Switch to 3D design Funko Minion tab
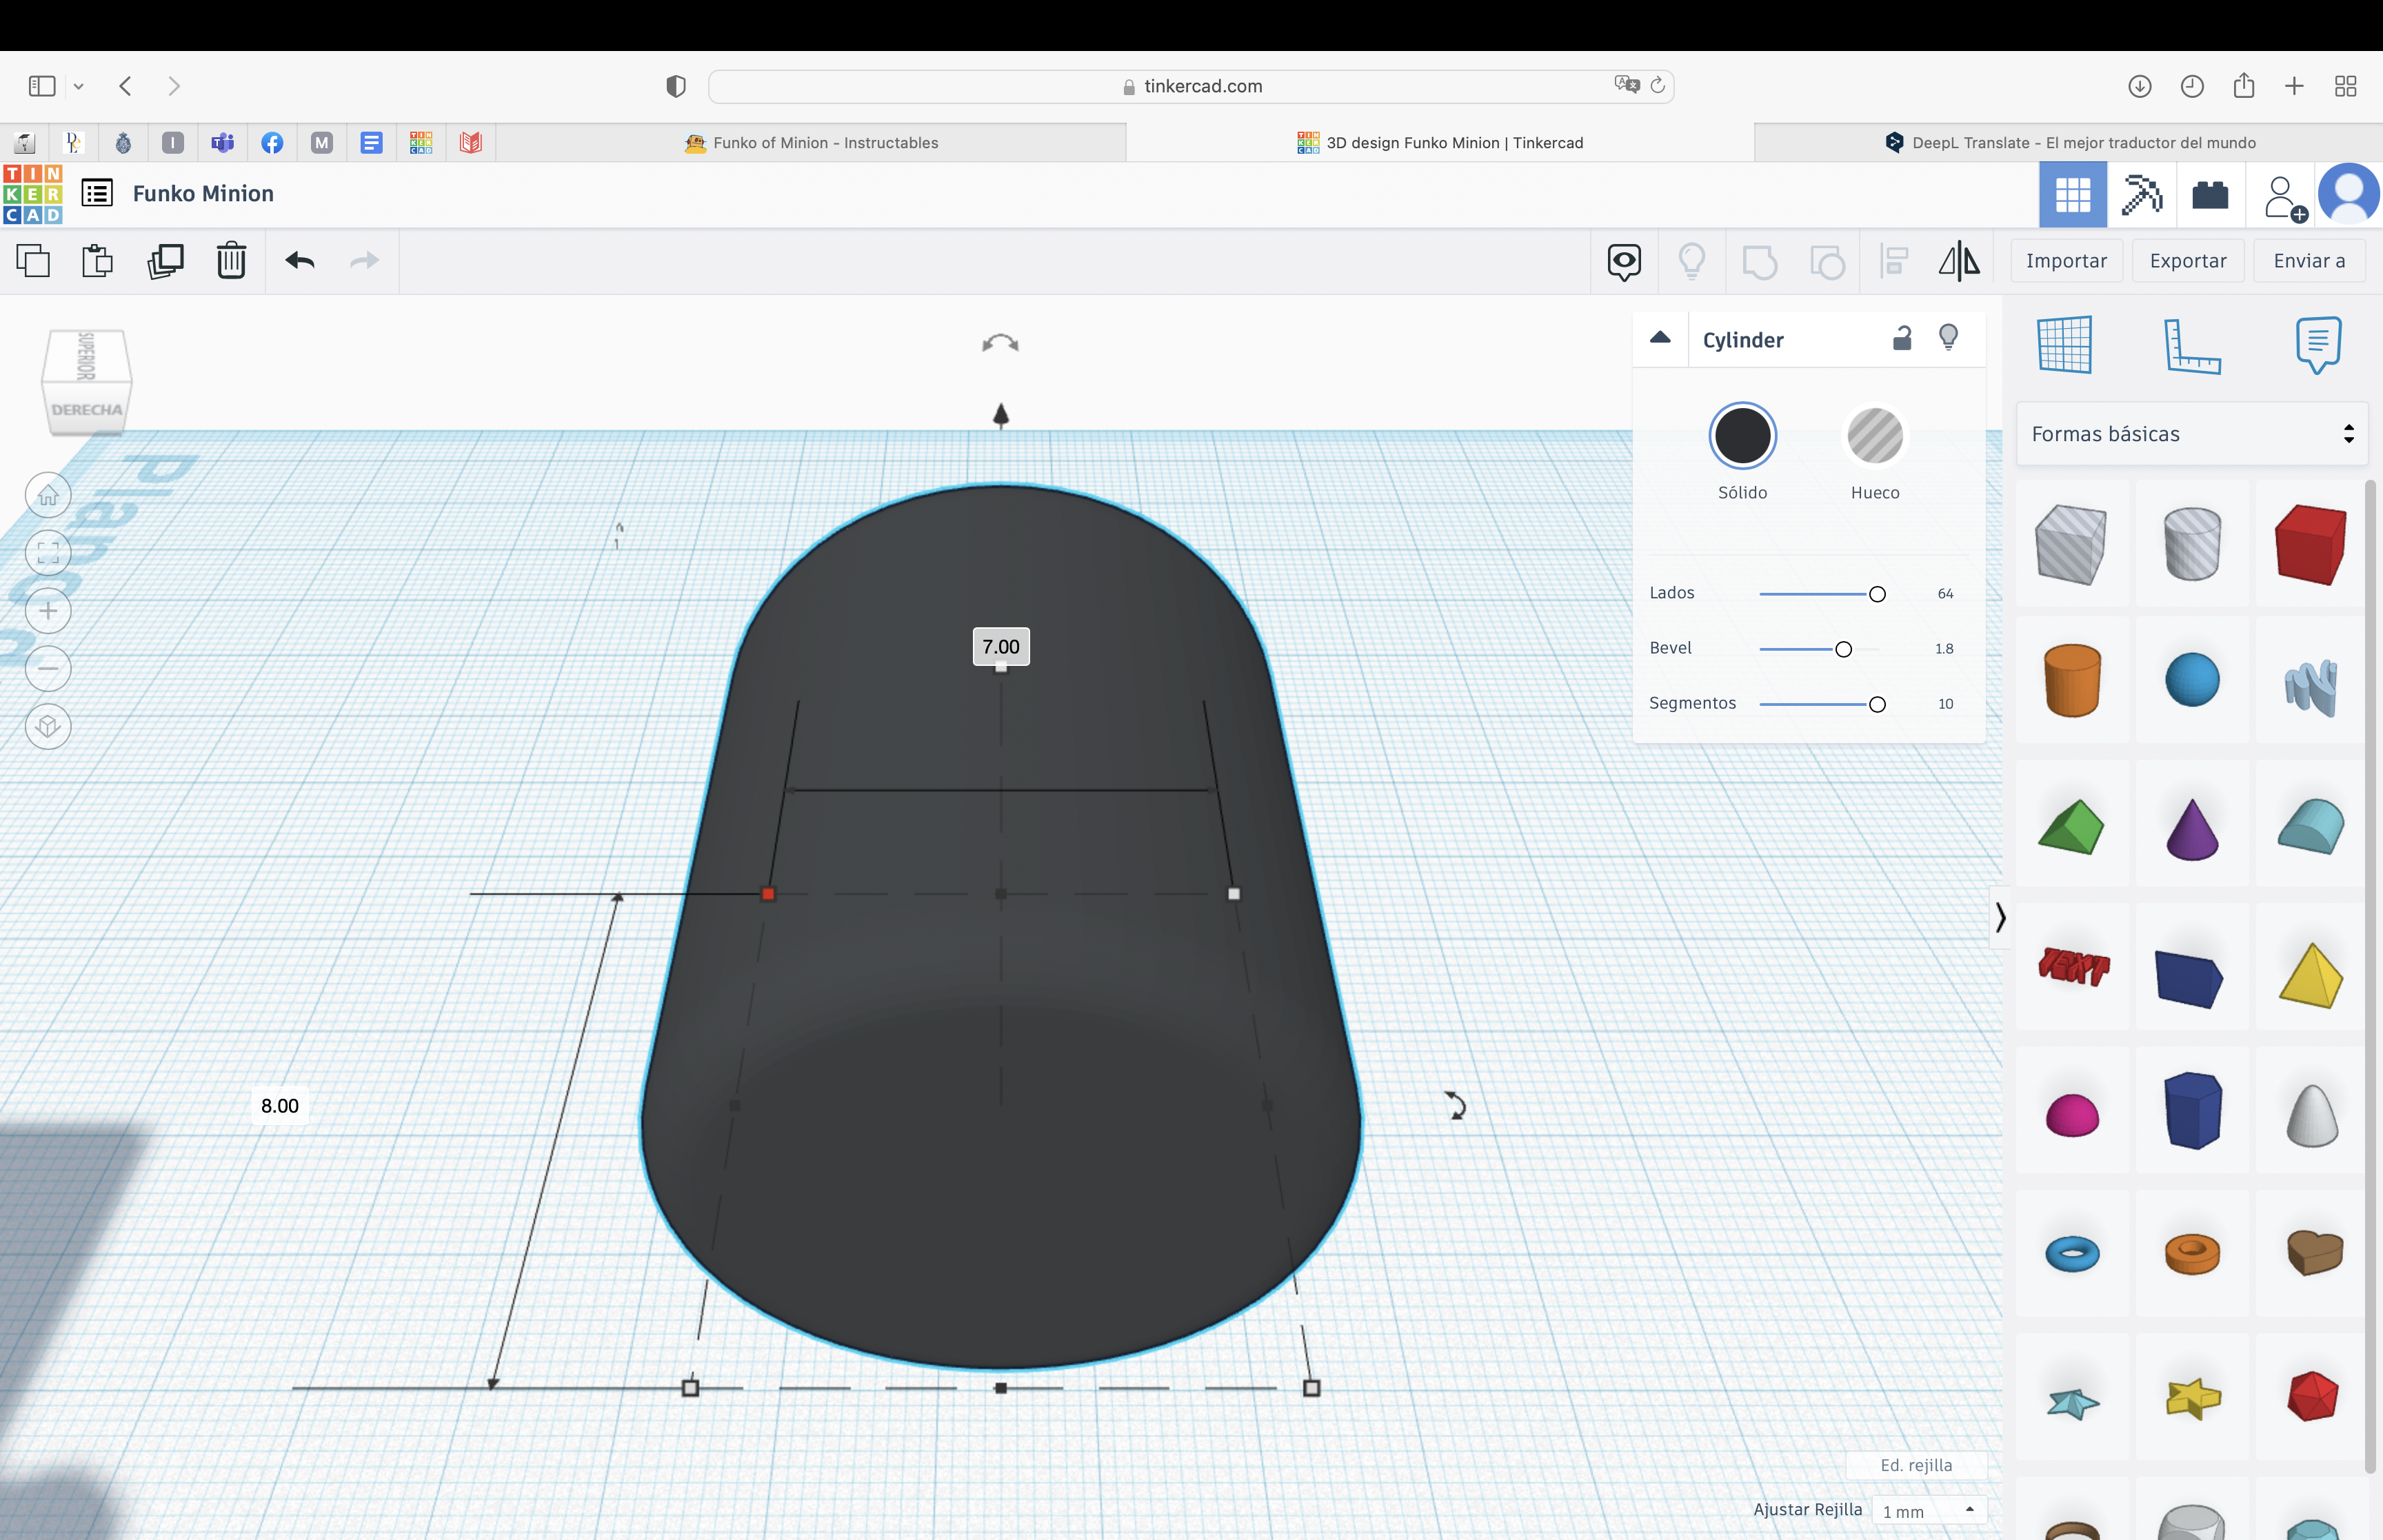This screenshot has height=1540, width=2383. tap(1440, 143)
